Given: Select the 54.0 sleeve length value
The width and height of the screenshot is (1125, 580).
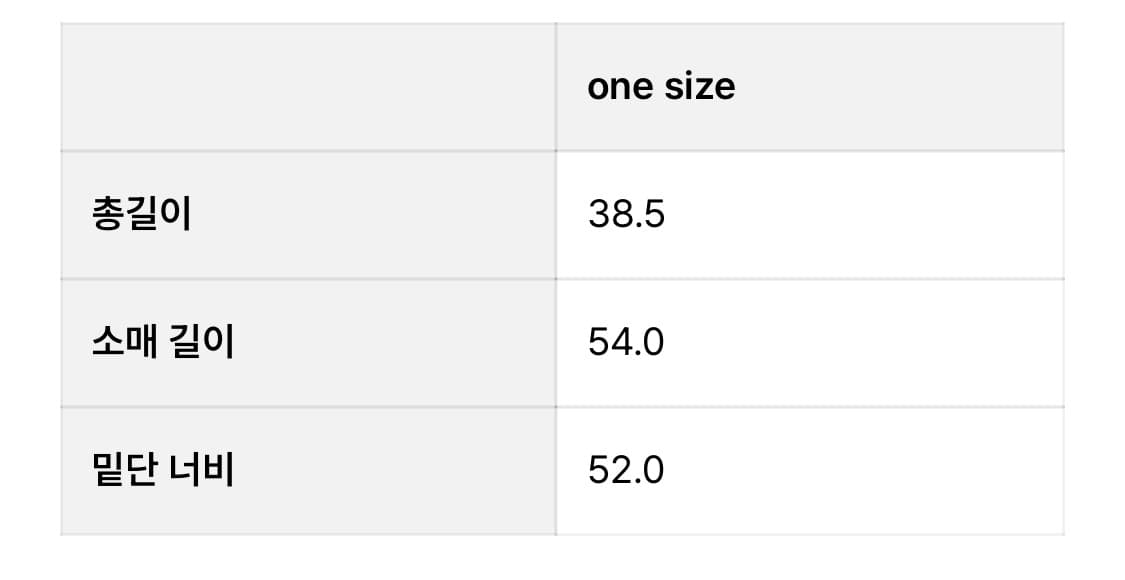Looking at the screenshot, I should [x=626, y=343].
